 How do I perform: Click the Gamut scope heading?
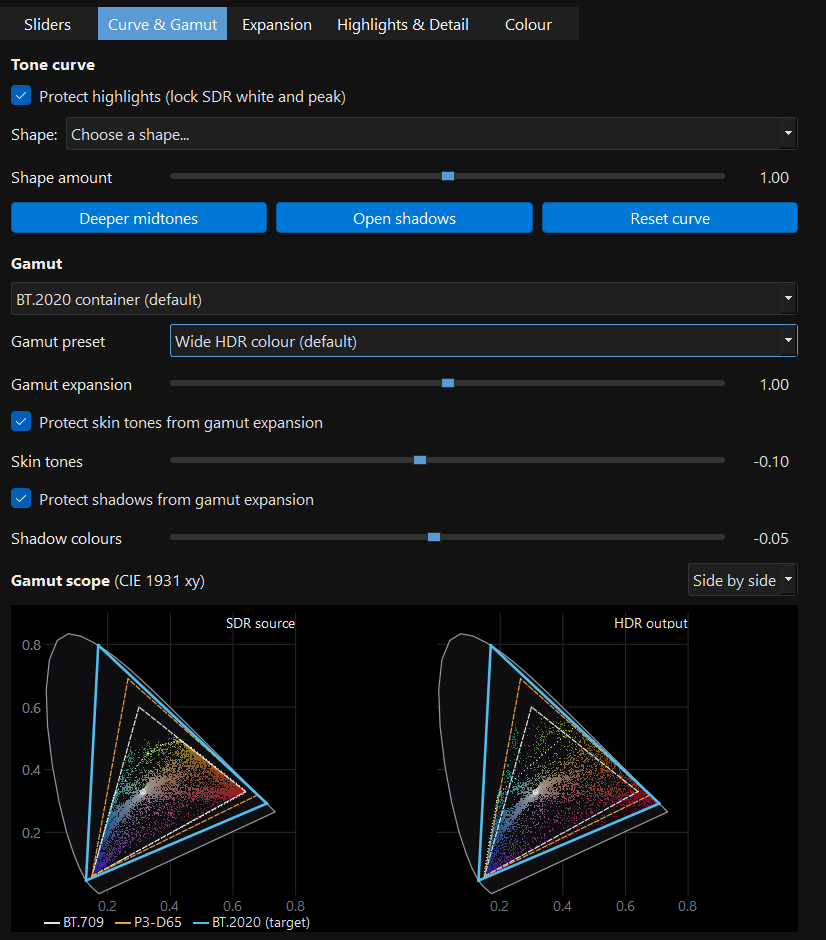(60, 580)
